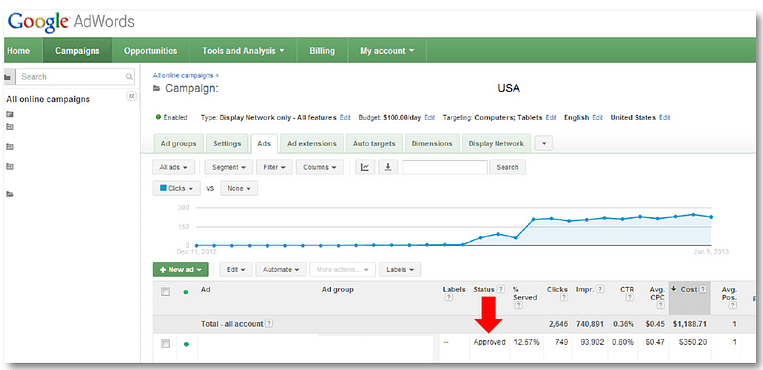The width and height of the screenshot is (763, 370).
Task: Click the download report icon
Action: 388,167
